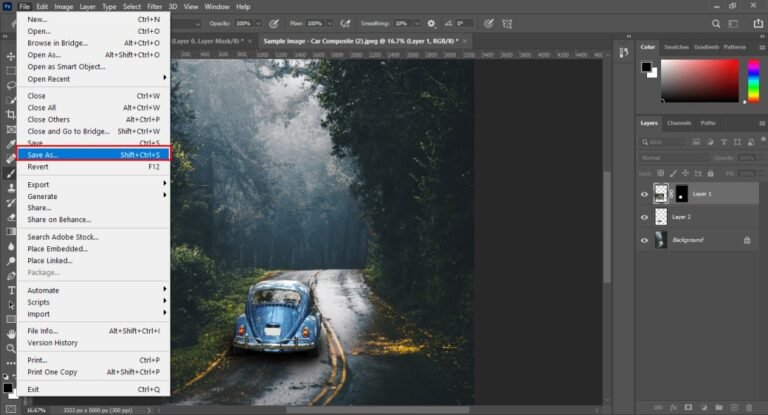The width and height of the screenshot is (768, 415).
Task: Select the Hand tool
Action: [x=11, y=334]
